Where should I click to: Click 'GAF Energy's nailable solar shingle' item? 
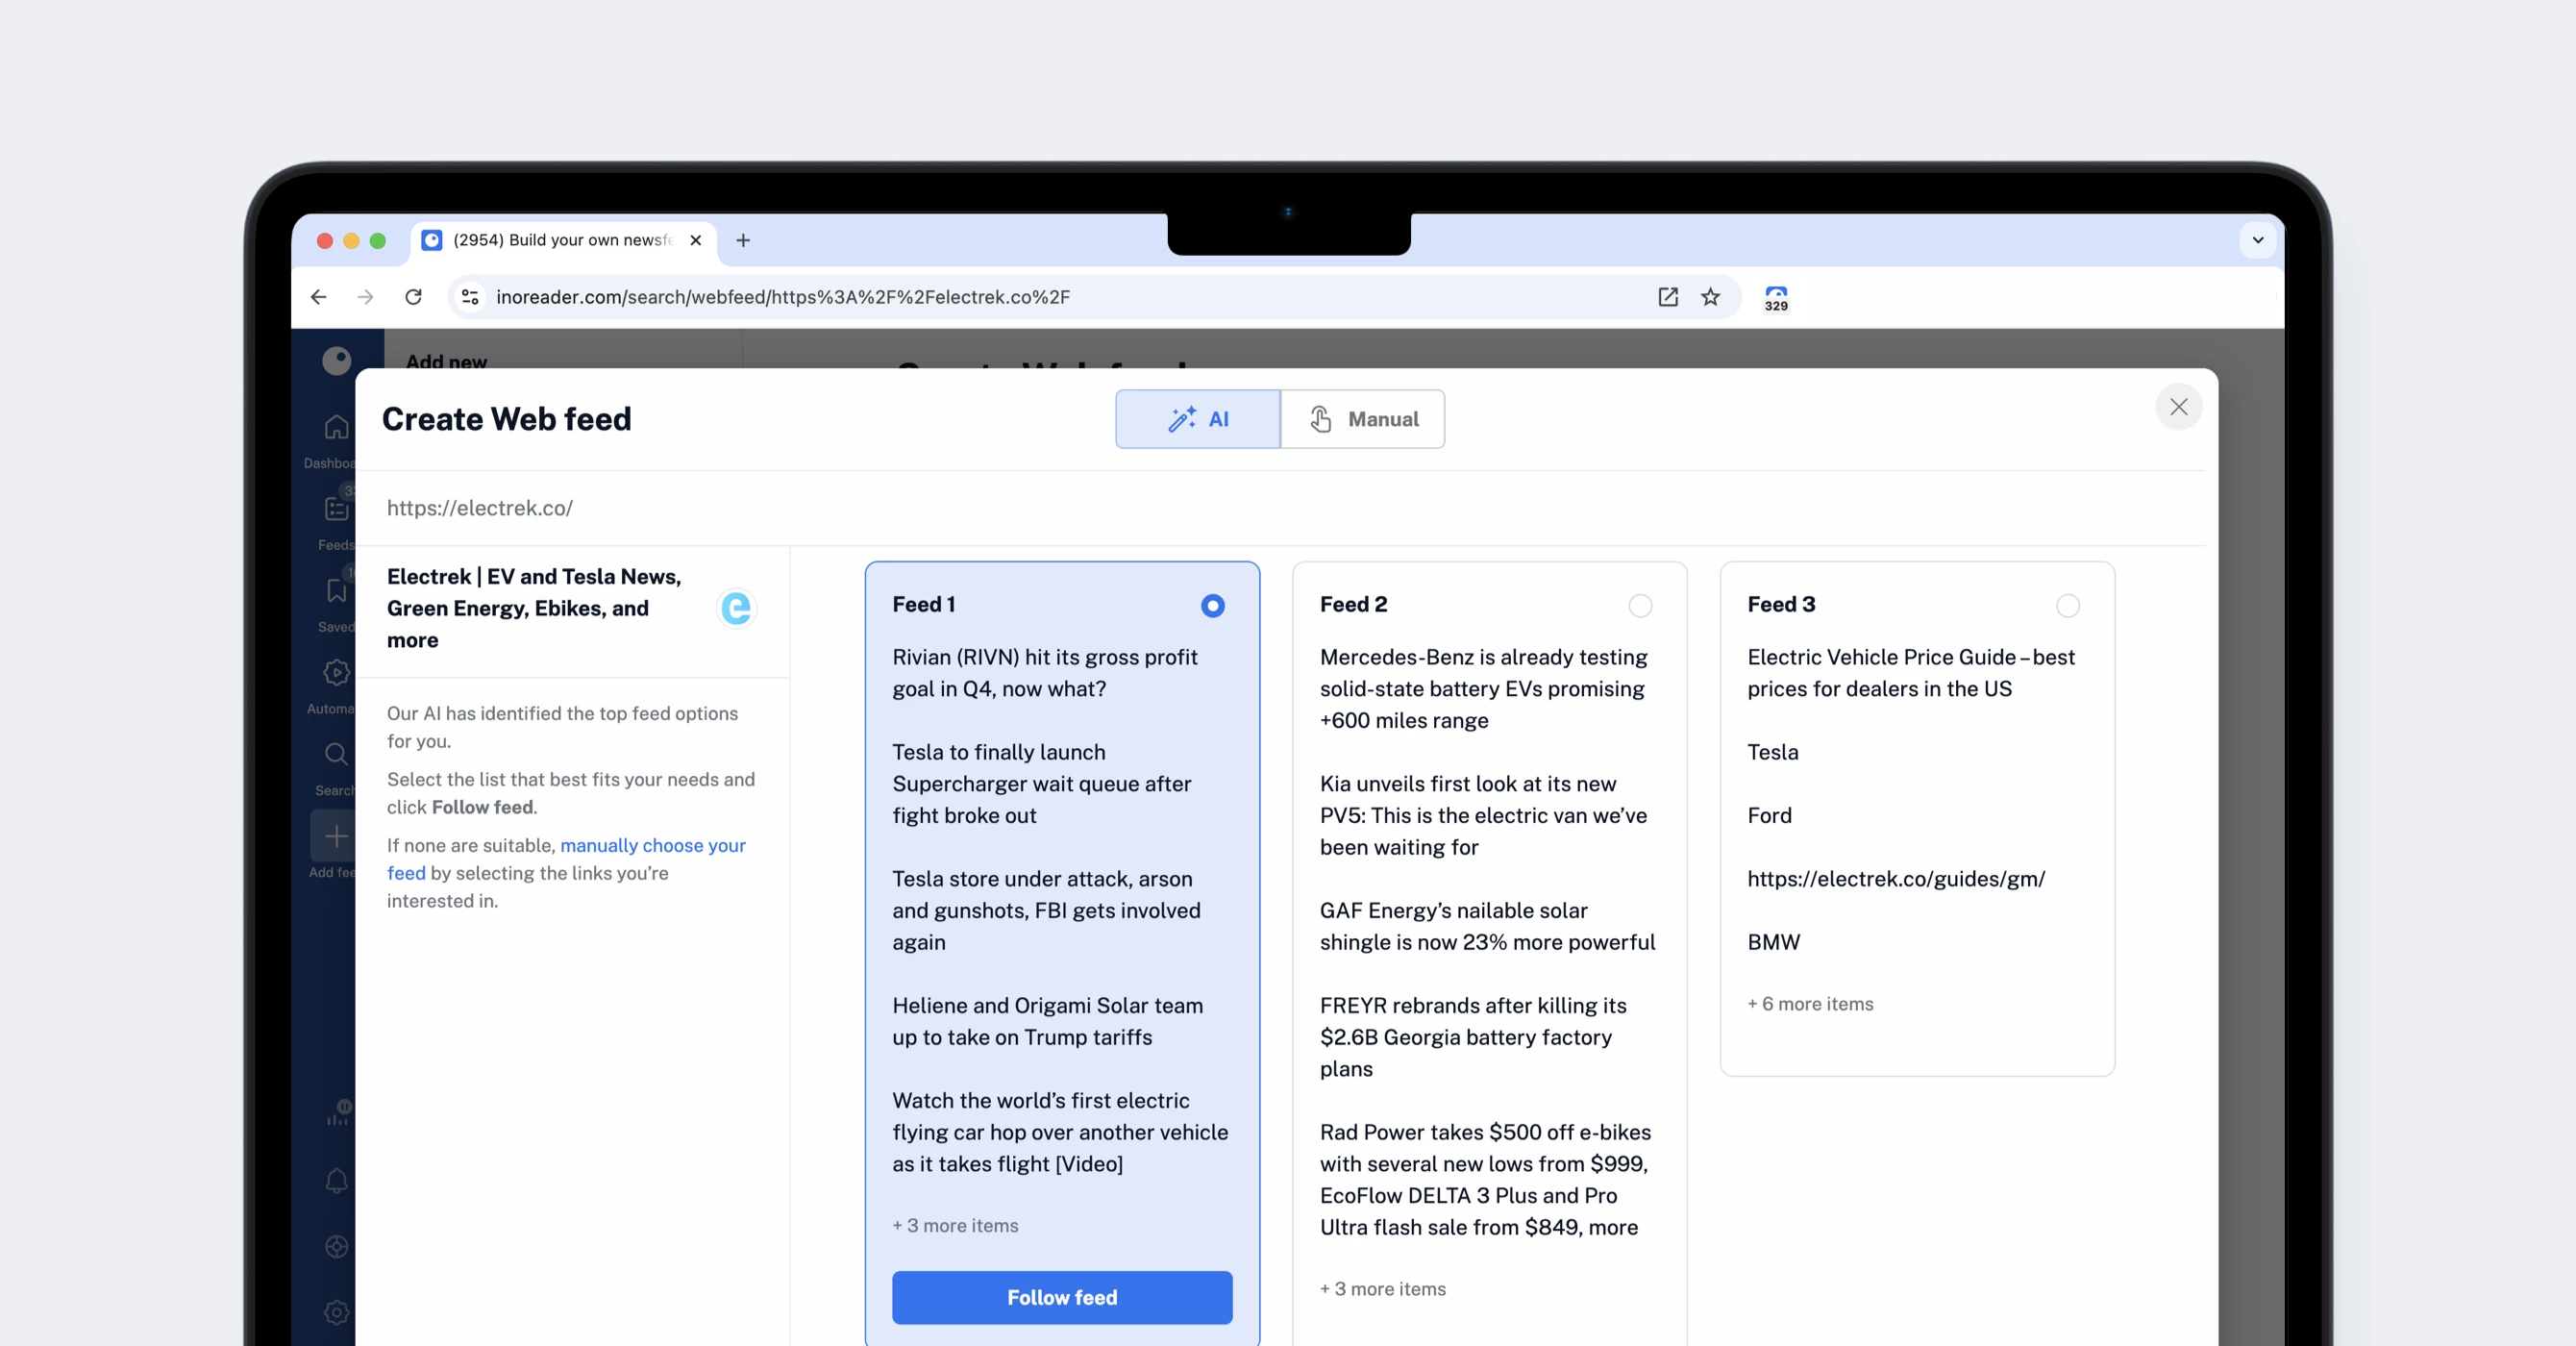pyautogui.click(x=1487, y=927)
